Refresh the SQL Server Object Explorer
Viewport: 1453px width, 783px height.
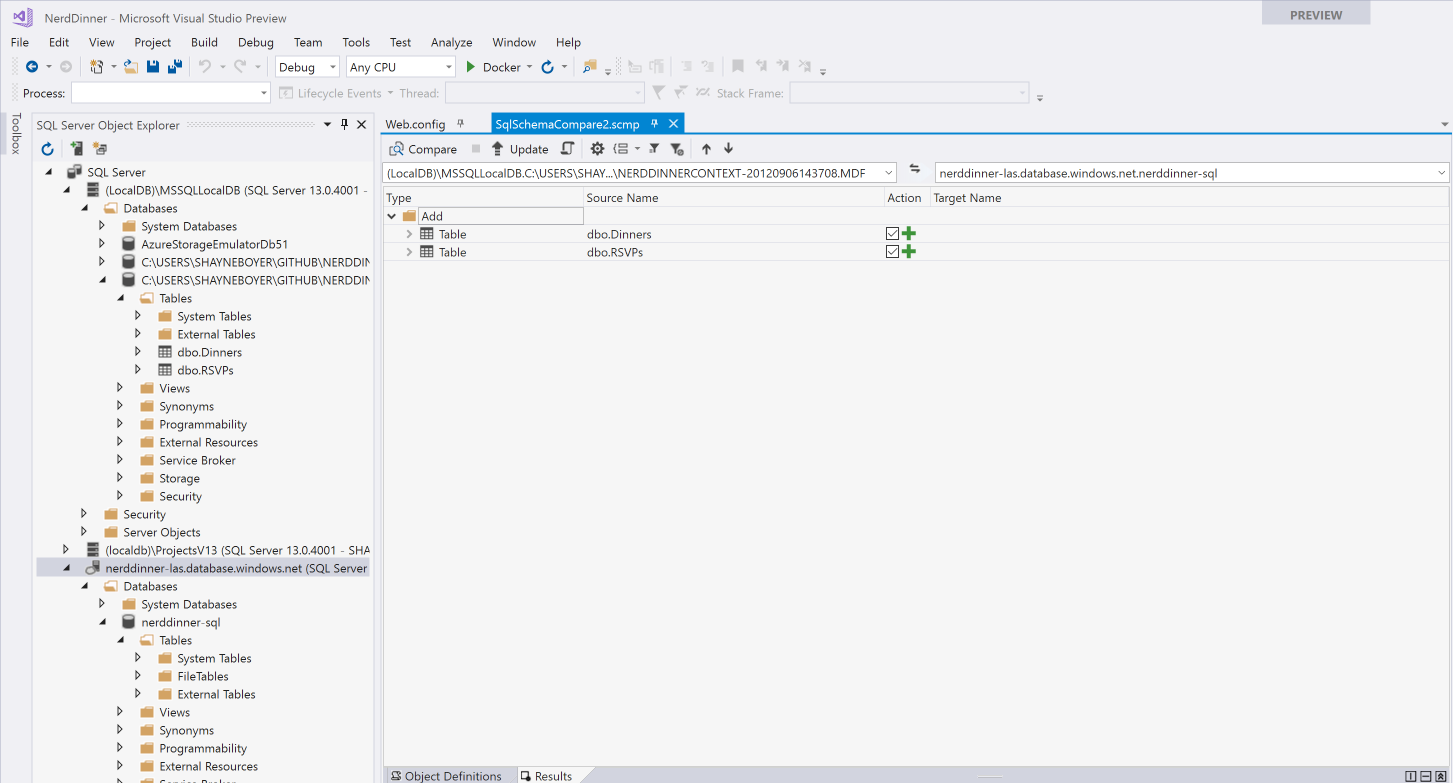tap(47, 149)
